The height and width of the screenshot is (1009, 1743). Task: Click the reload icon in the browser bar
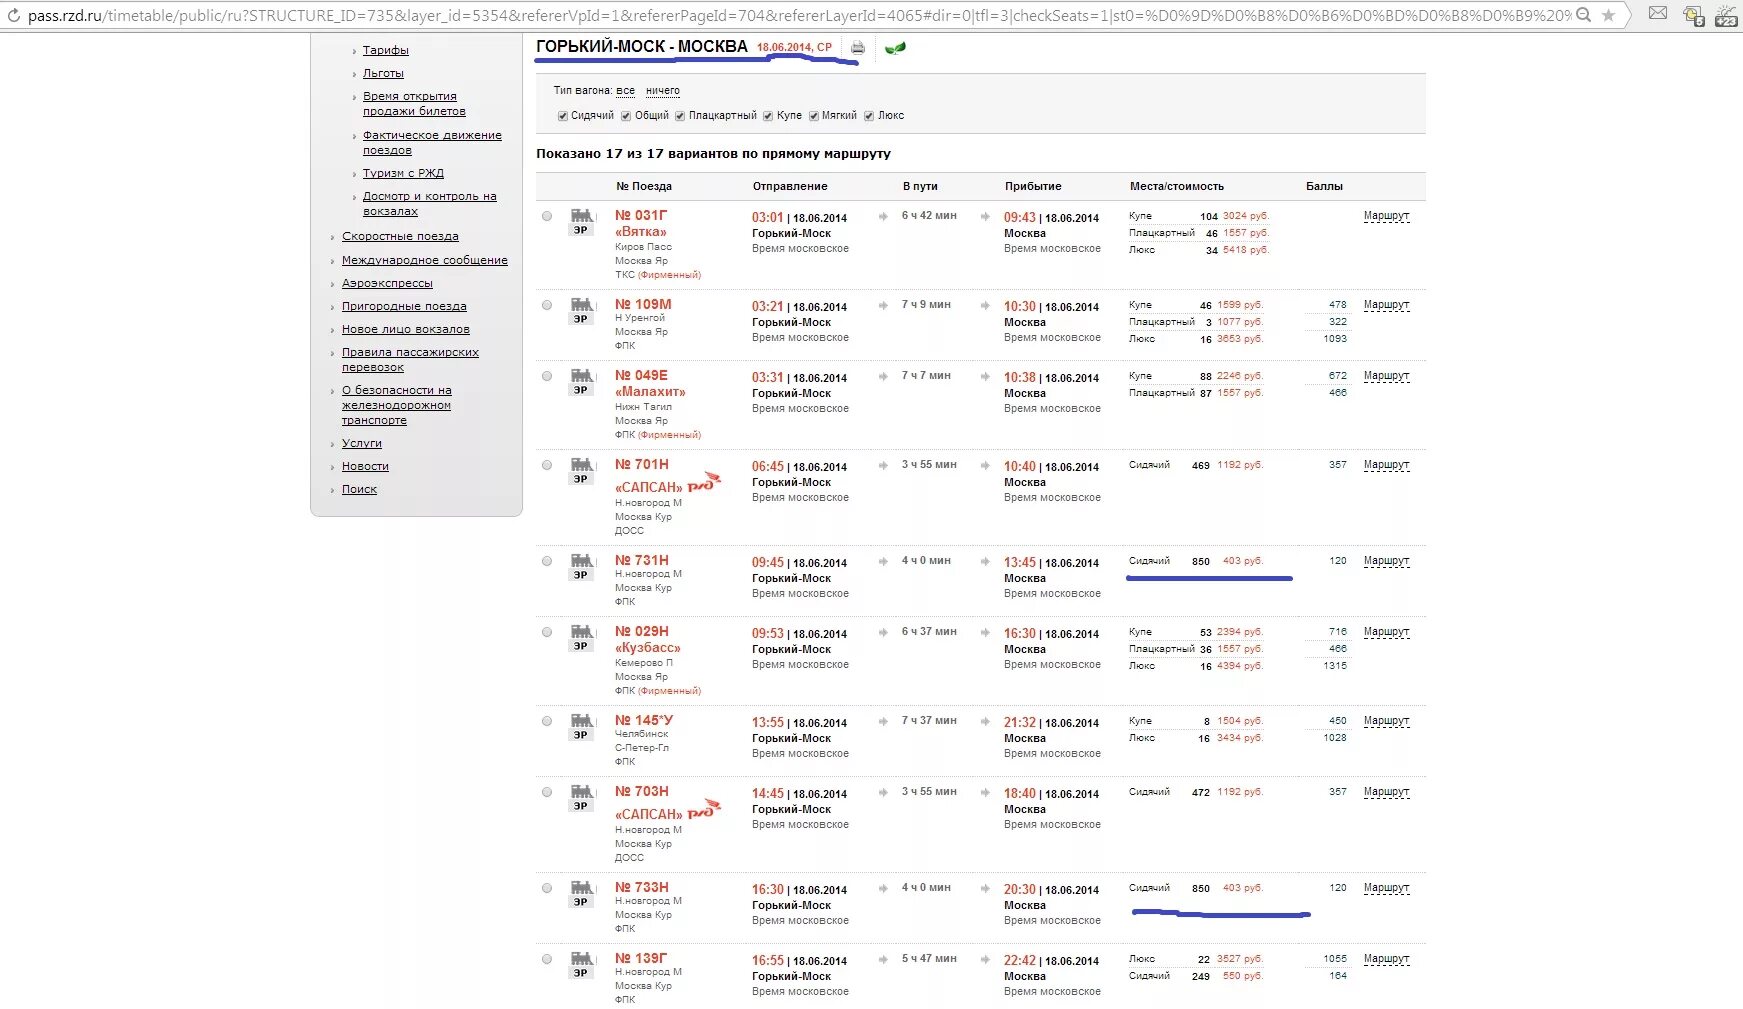click(x=13, y=16)
